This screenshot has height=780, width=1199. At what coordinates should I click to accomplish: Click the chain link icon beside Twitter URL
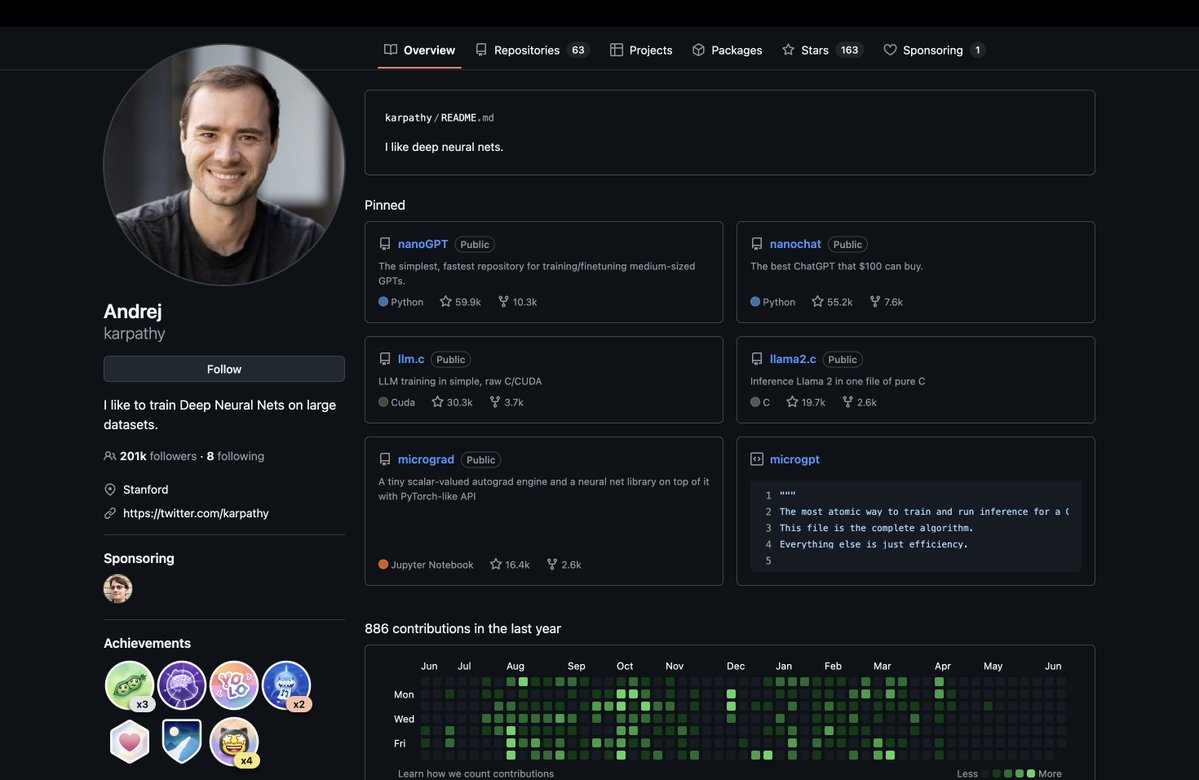point(110,513)
